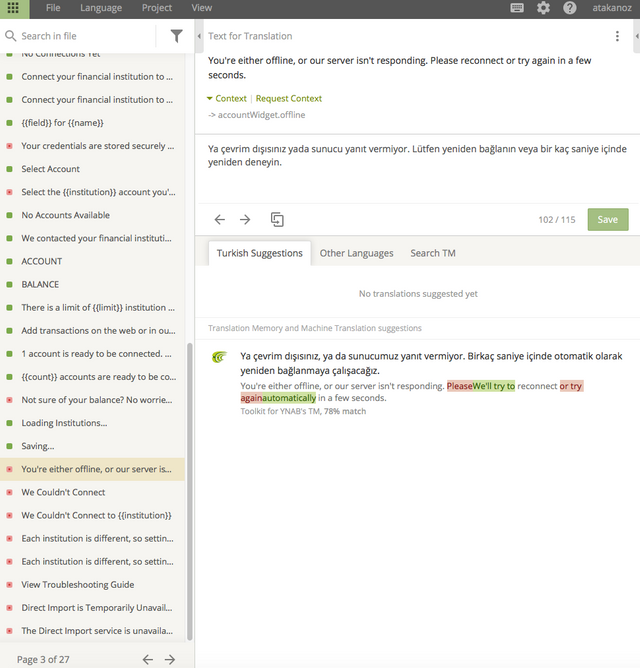Image resolution: width=640 pixels, height=668 pixels.
Task: Switch to Turkish Suggestions tab
Action: click(259, 253)
